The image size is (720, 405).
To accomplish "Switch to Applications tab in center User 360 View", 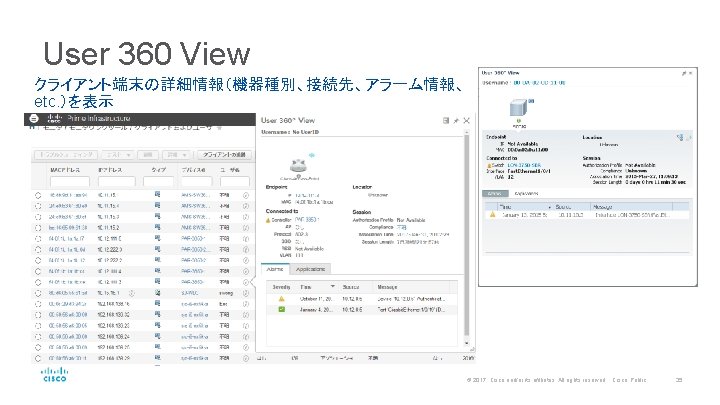I will tap(310, 269).
